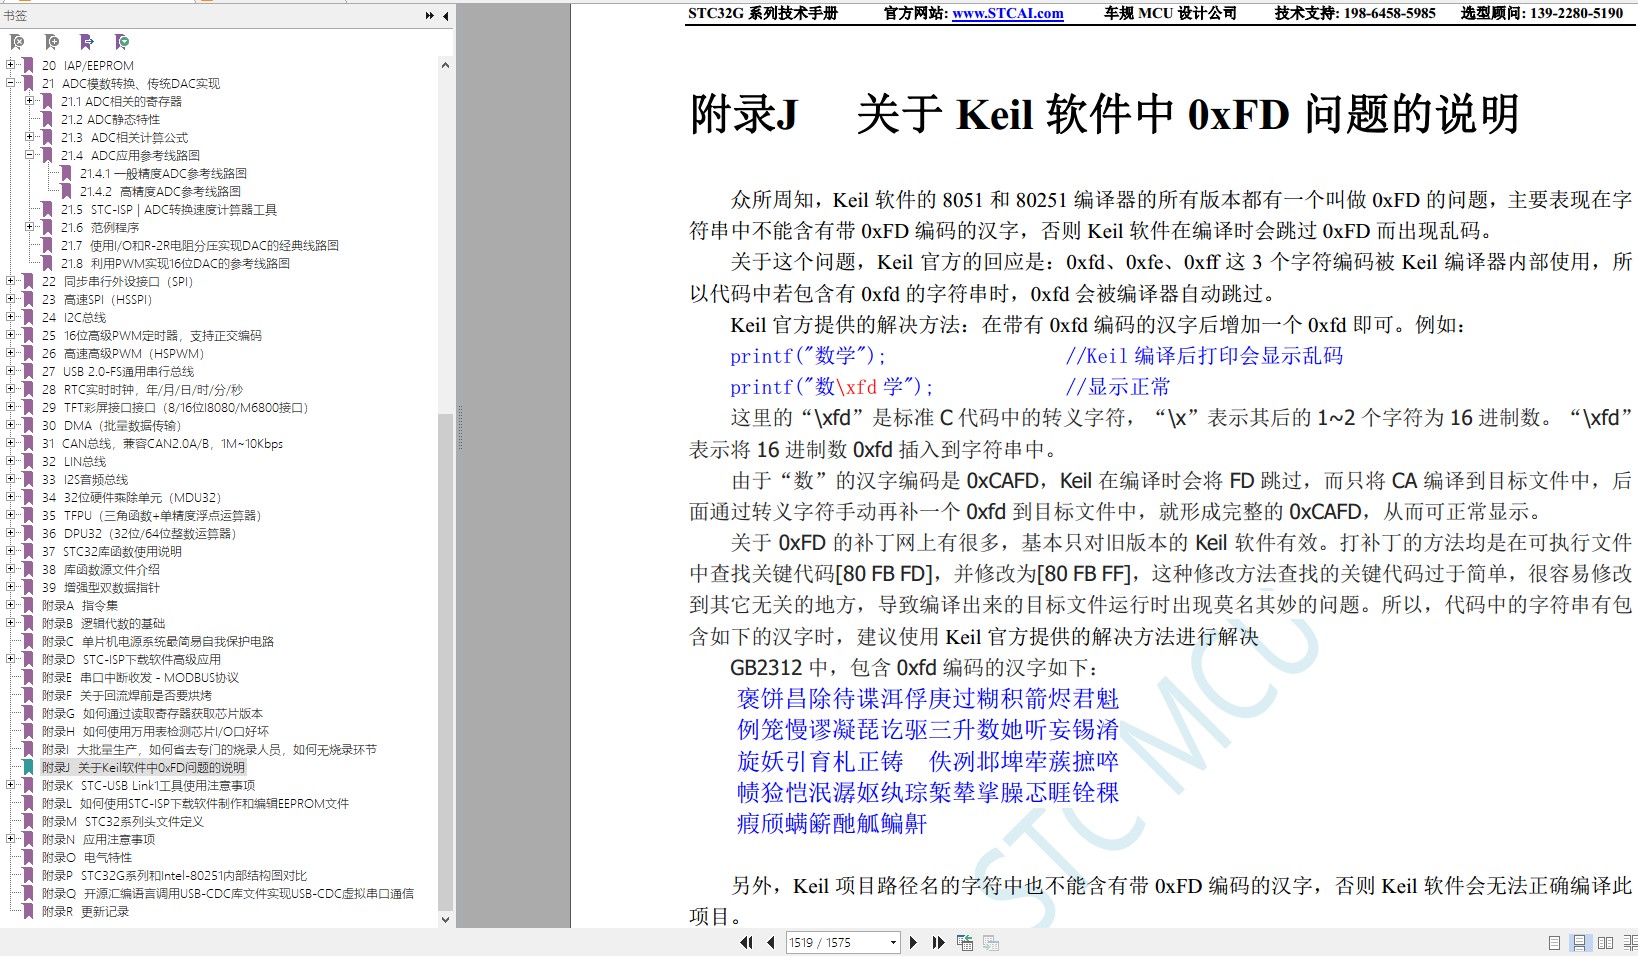Click the add new bookmark icon
Viewport: 1638px width, 956px height.
click(x=52, y=42)
